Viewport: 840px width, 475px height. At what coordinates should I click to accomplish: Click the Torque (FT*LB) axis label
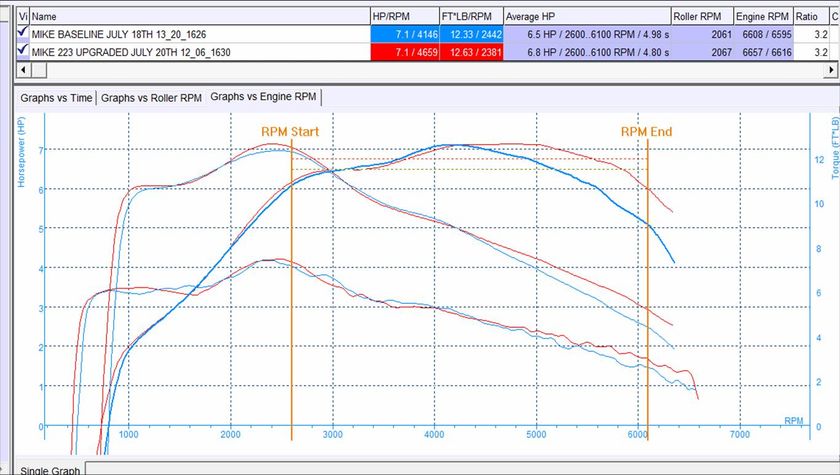(x=835, y=148)
